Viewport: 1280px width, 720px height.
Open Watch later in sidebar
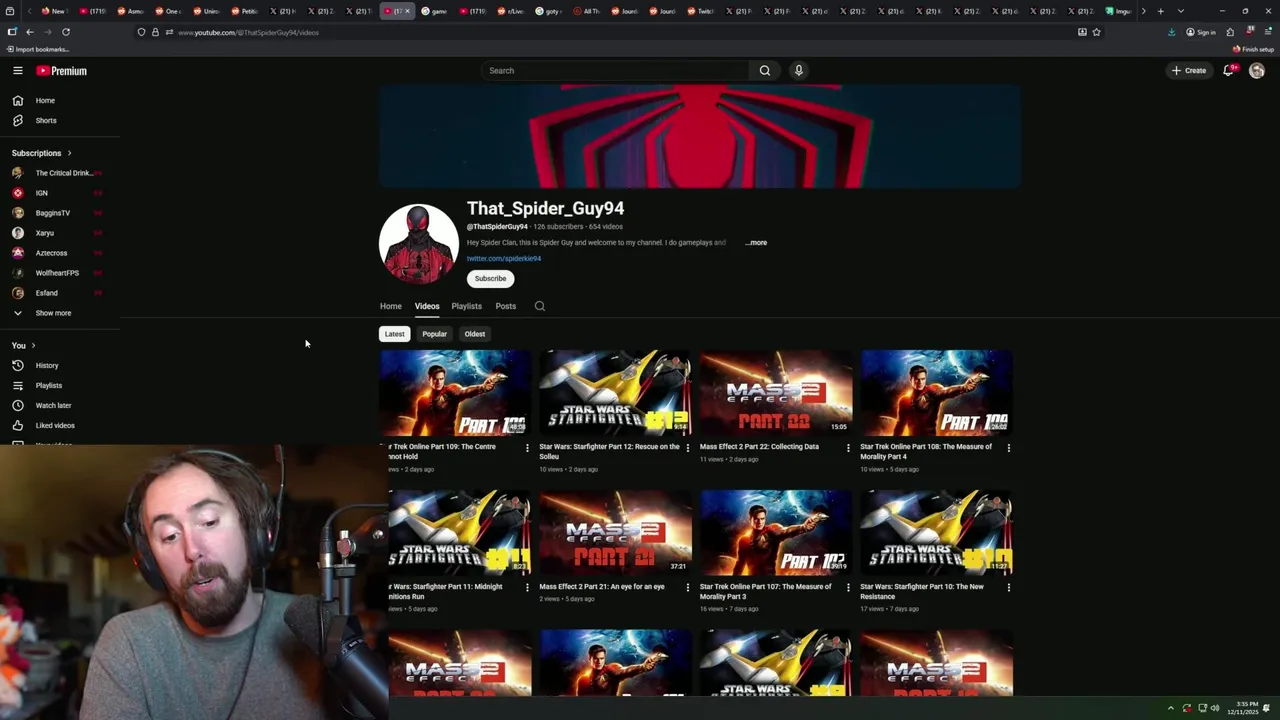(x=53, y=405)
